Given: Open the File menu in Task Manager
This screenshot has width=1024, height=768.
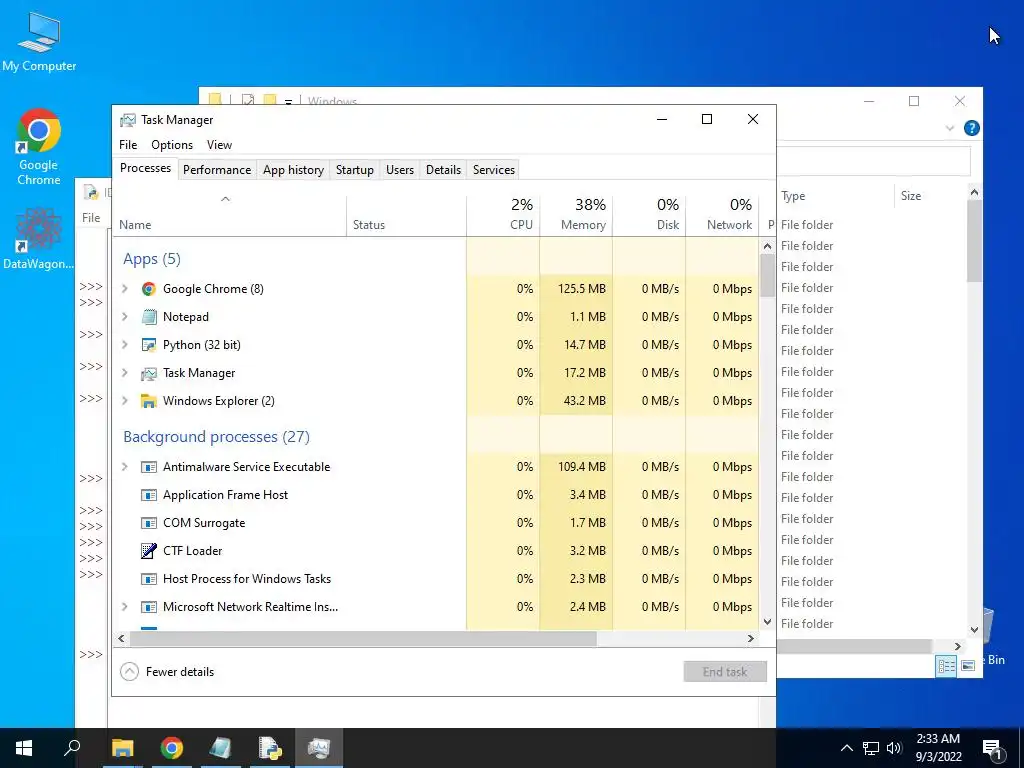Looking at the screenshot, I should pos(128,145).
